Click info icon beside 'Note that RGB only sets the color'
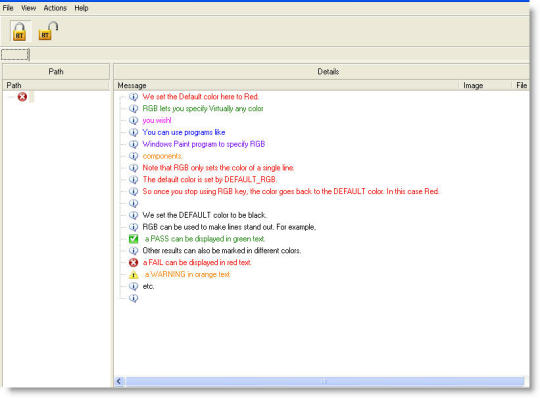 pos(133,168)
